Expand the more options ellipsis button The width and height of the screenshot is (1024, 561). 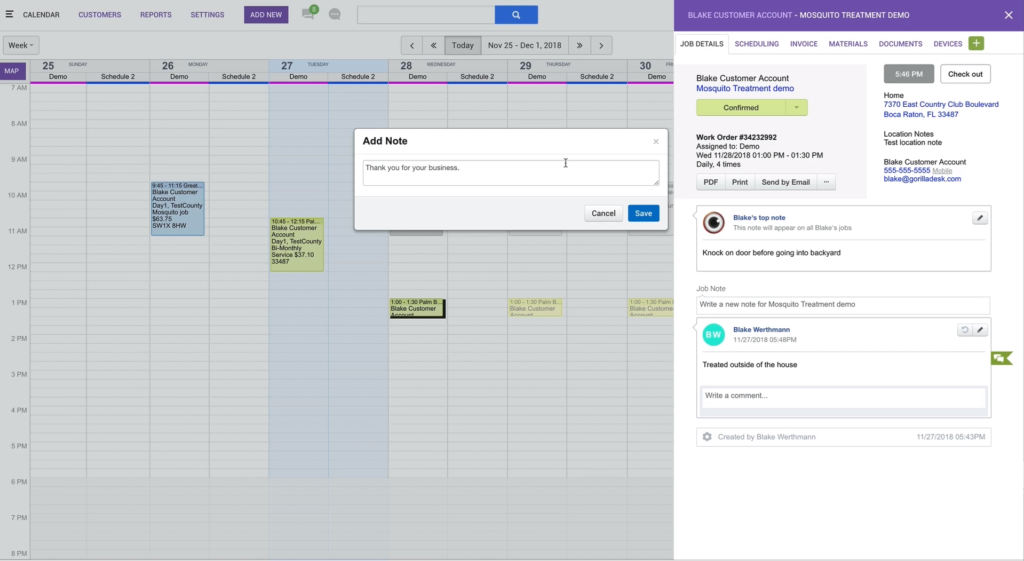826,182
